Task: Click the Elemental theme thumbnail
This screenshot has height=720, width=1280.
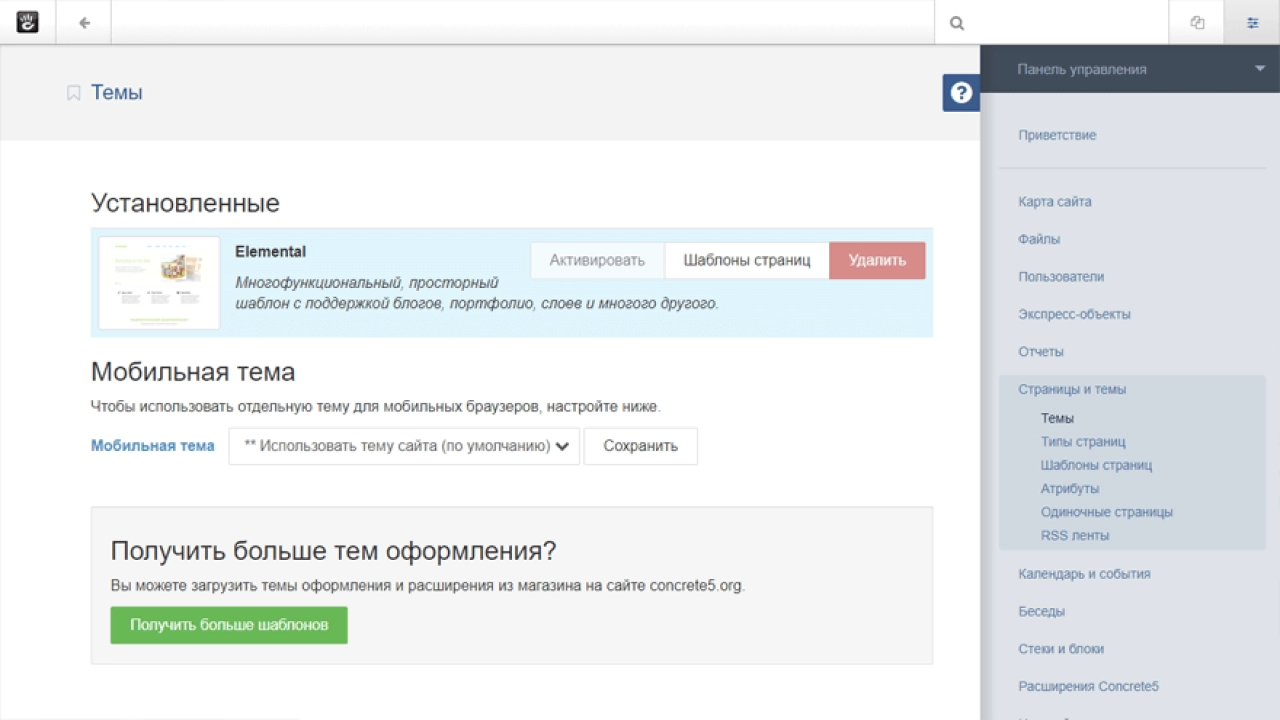Action: (159, 283)
